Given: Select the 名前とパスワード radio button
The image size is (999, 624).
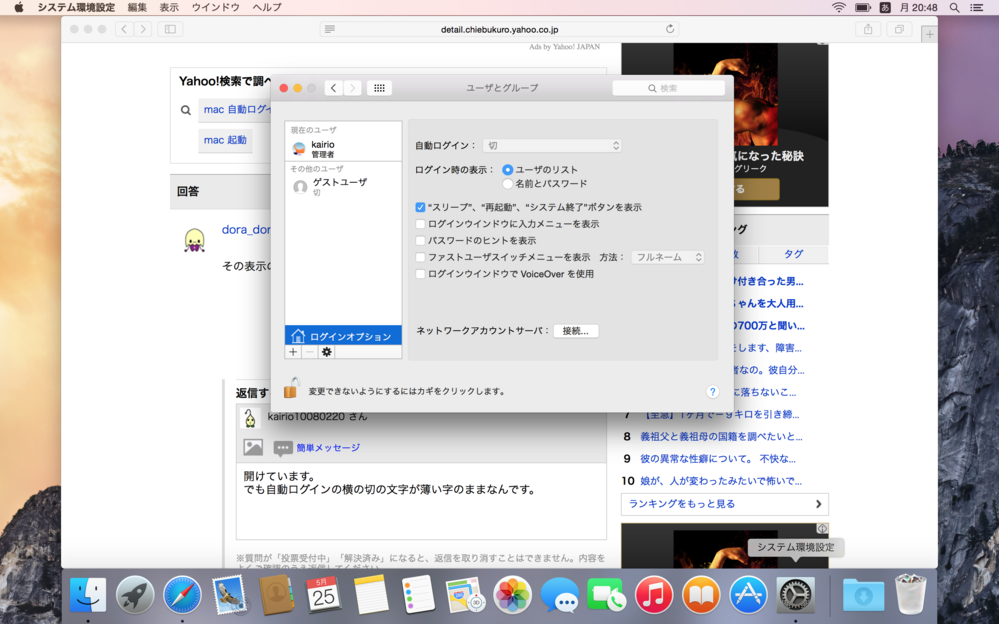Looking at the screenshot, I should point(508,182).
